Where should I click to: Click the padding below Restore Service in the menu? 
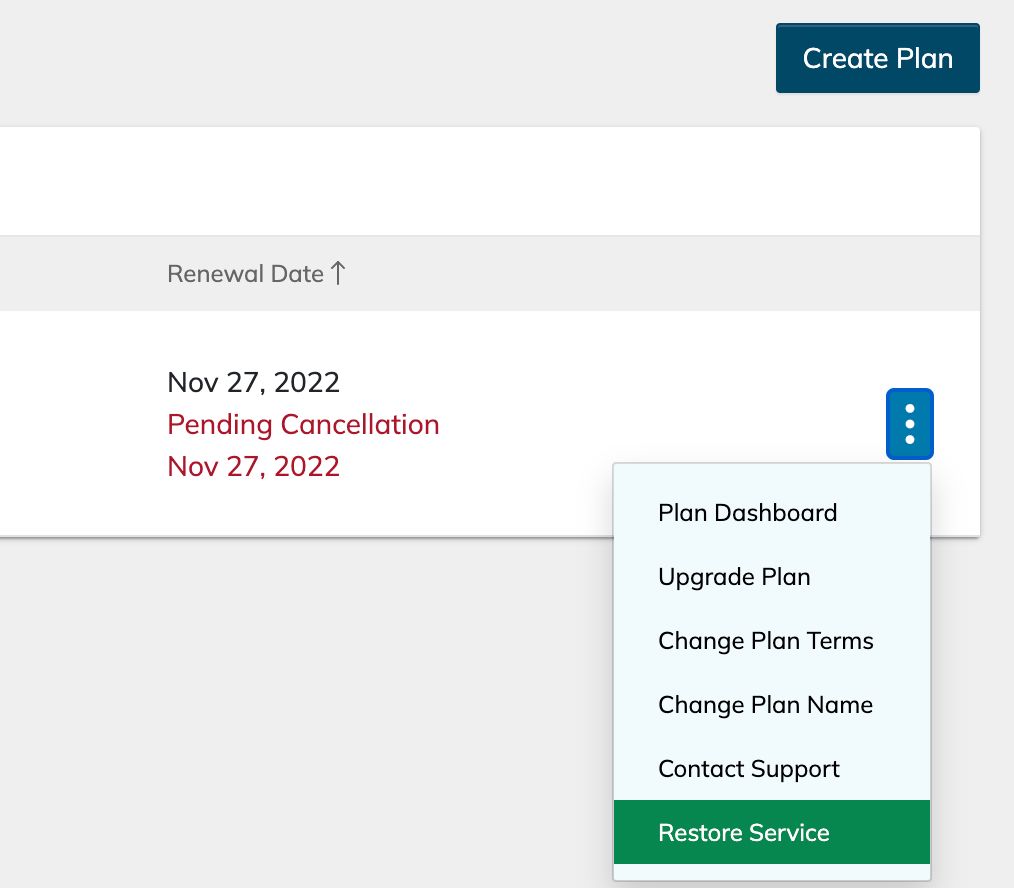point(771,872)
